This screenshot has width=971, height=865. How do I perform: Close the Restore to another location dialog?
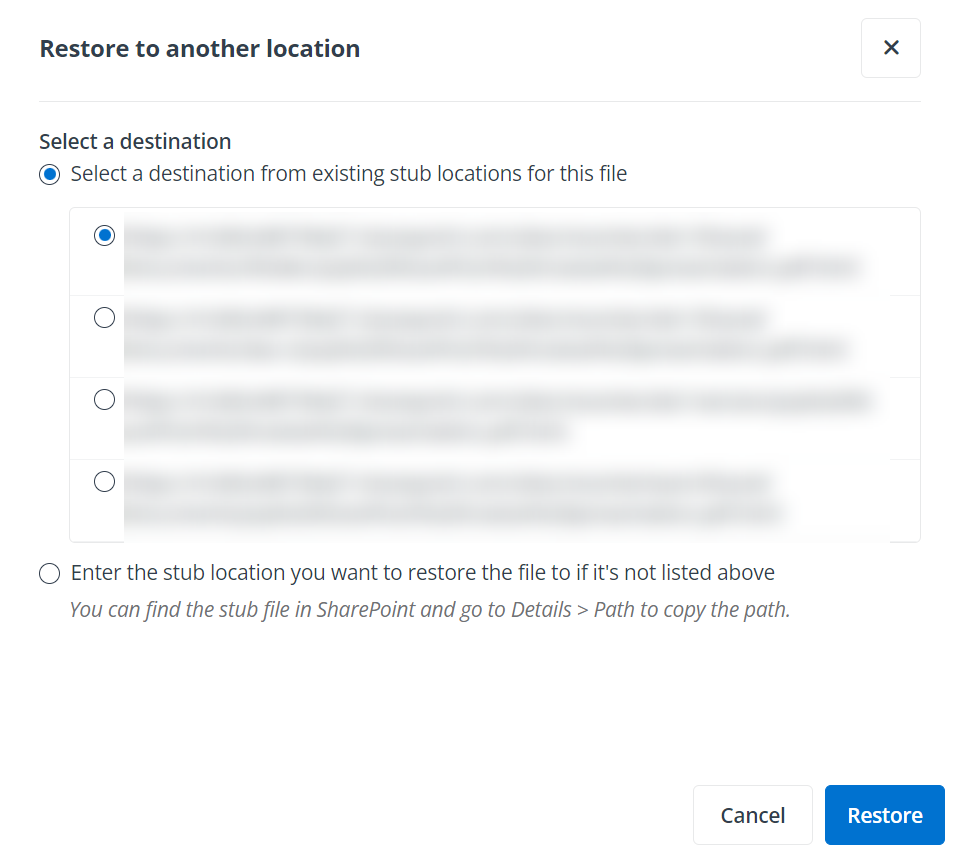click(x=890, y=47)
